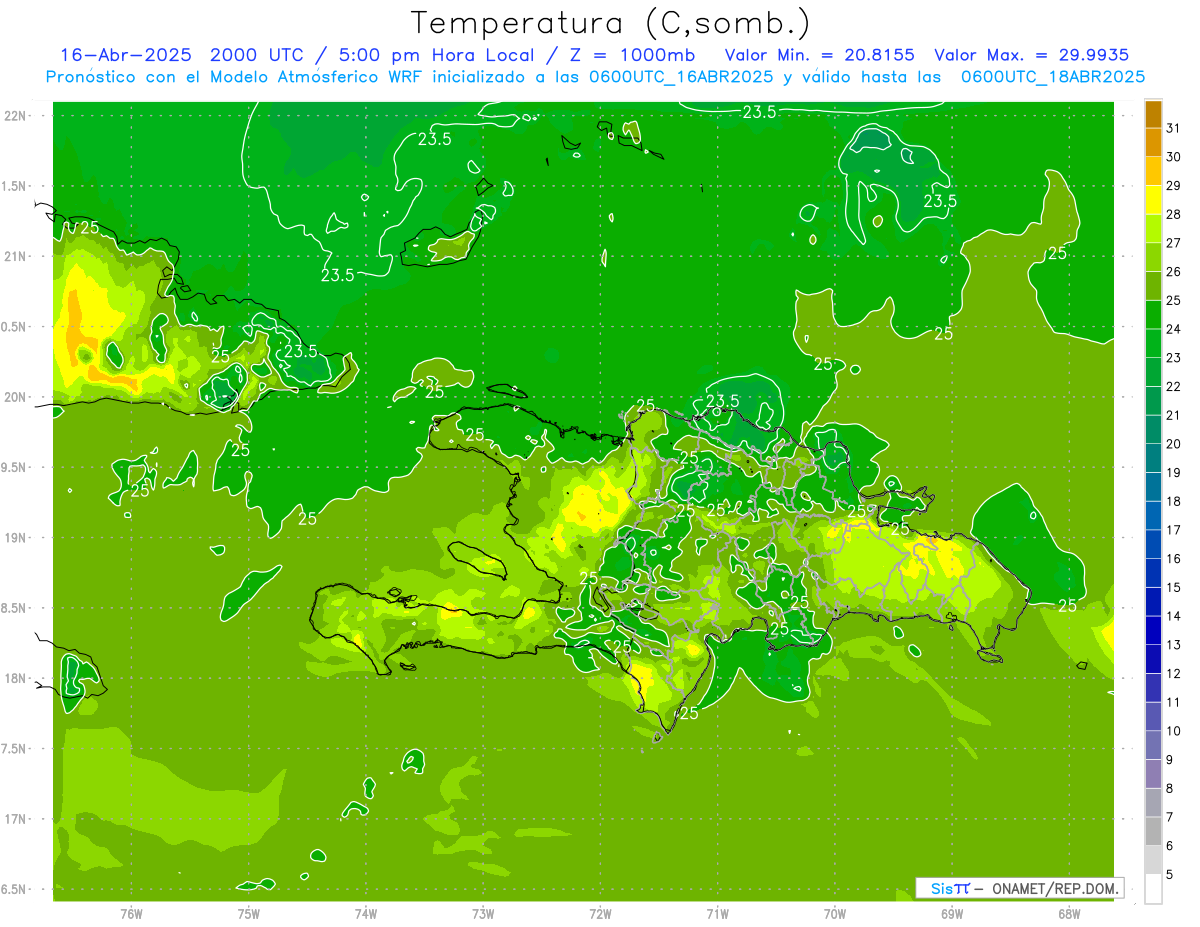1200x927 pixels.
Task: Pick the dark blue legend swatch between 13 and 14
Action: (x=1153, y=630)
